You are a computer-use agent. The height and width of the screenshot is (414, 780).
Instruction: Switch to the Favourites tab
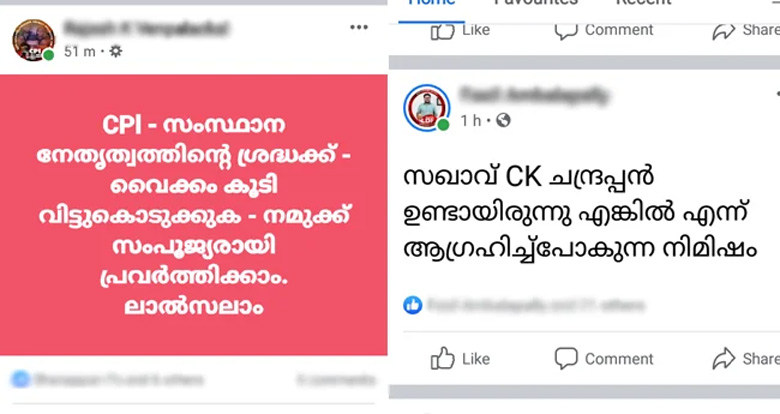pyautogui.click(x=536, y=3)
